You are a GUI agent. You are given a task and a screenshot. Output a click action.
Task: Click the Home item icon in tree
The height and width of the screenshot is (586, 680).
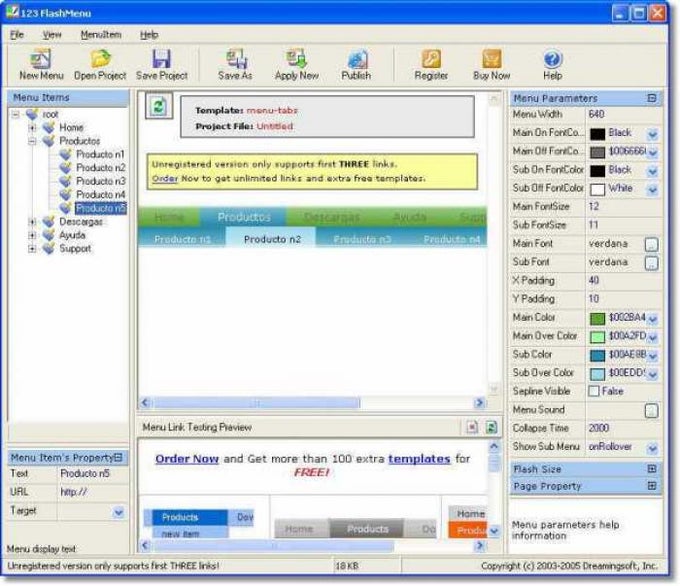tap(49, 128)
